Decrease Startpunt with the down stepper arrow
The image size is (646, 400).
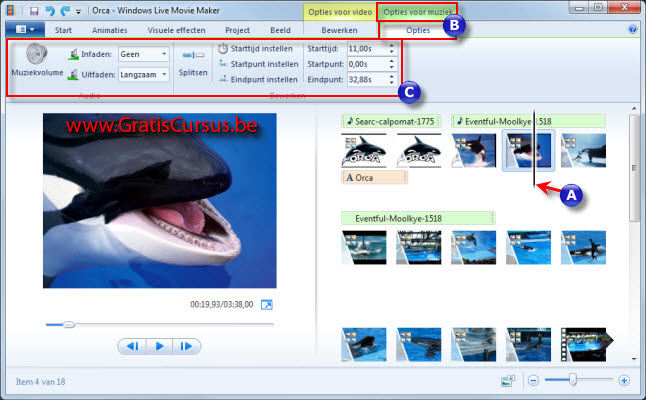(392, 67)
